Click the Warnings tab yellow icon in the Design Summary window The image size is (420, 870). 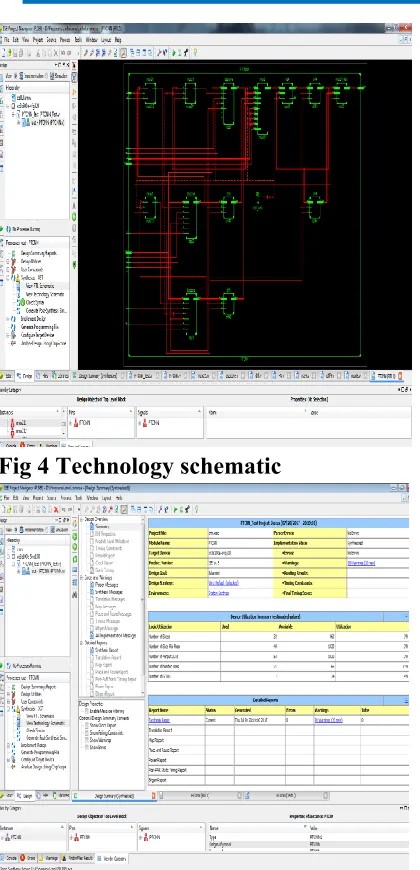41,858
